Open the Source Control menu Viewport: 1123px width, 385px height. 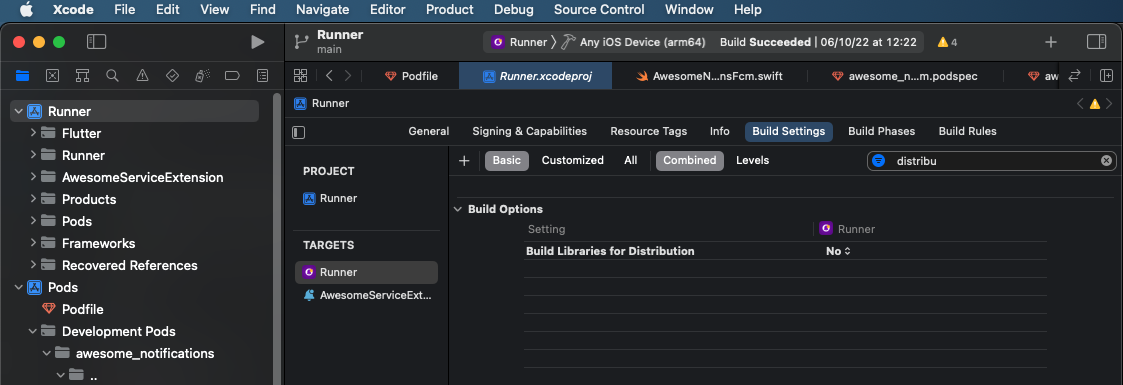pos(599,10)
